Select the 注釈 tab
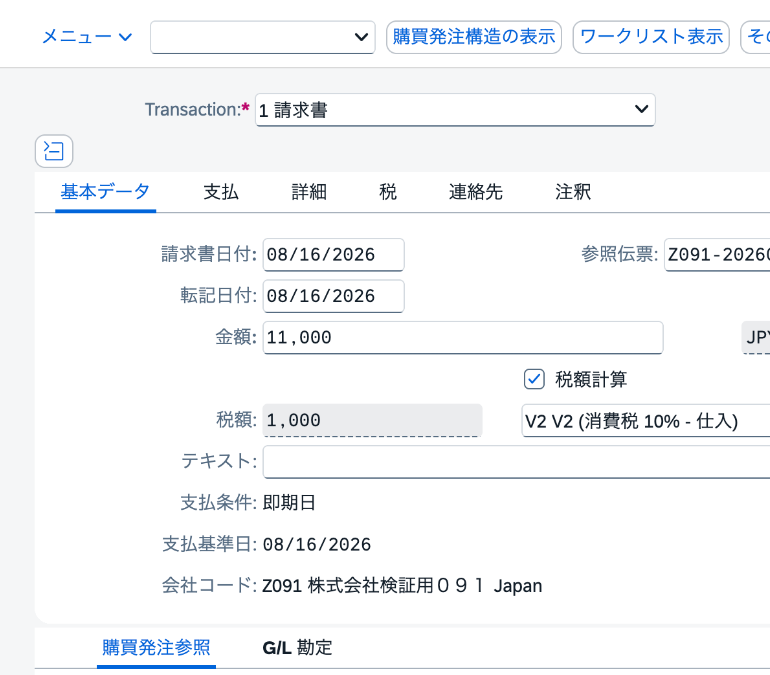This screenshot has height=675, width=770. [x=573, y=192]
